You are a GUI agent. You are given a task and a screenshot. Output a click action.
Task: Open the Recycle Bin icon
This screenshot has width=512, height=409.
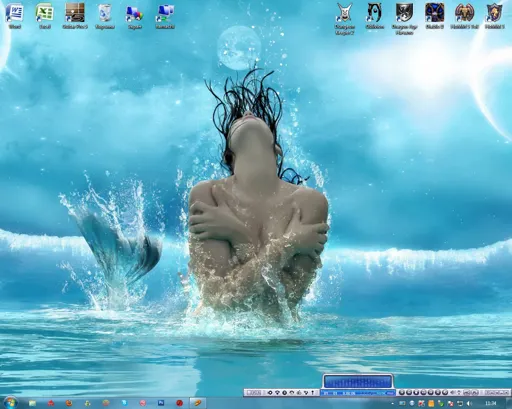click(105, 15)
